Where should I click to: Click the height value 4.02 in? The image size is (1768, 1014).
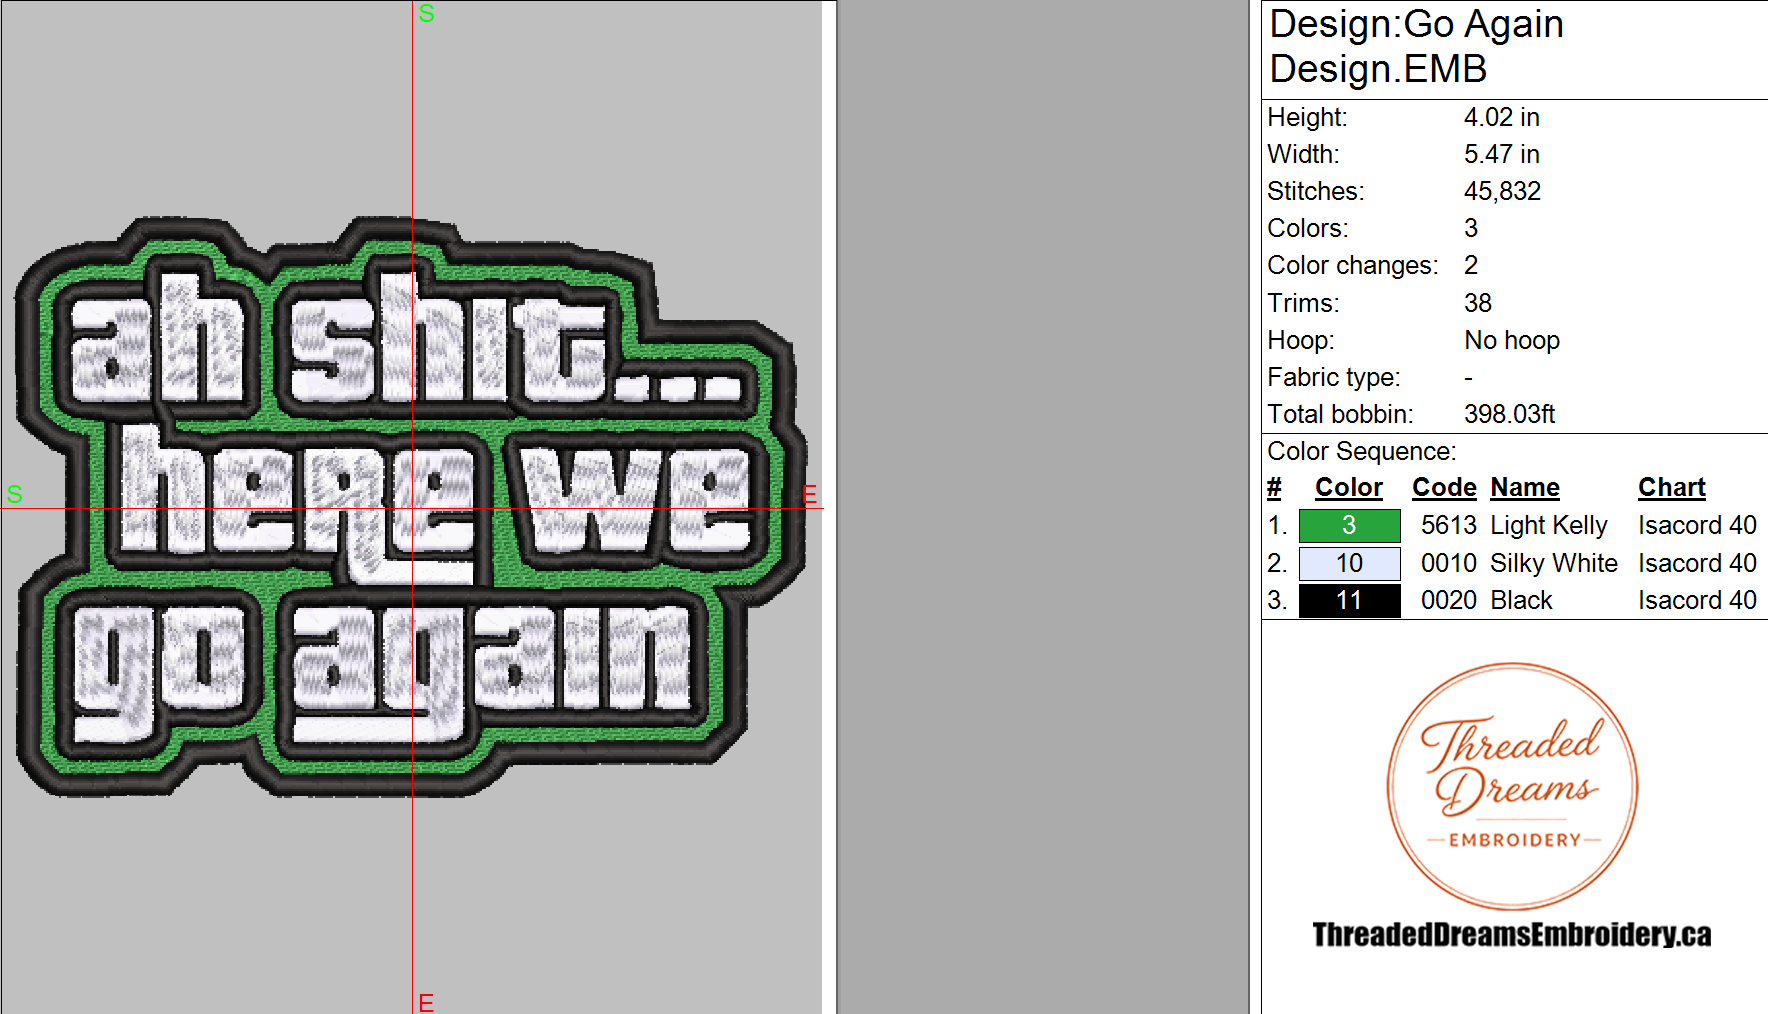pyautogui.click(x=1501, y=117)
